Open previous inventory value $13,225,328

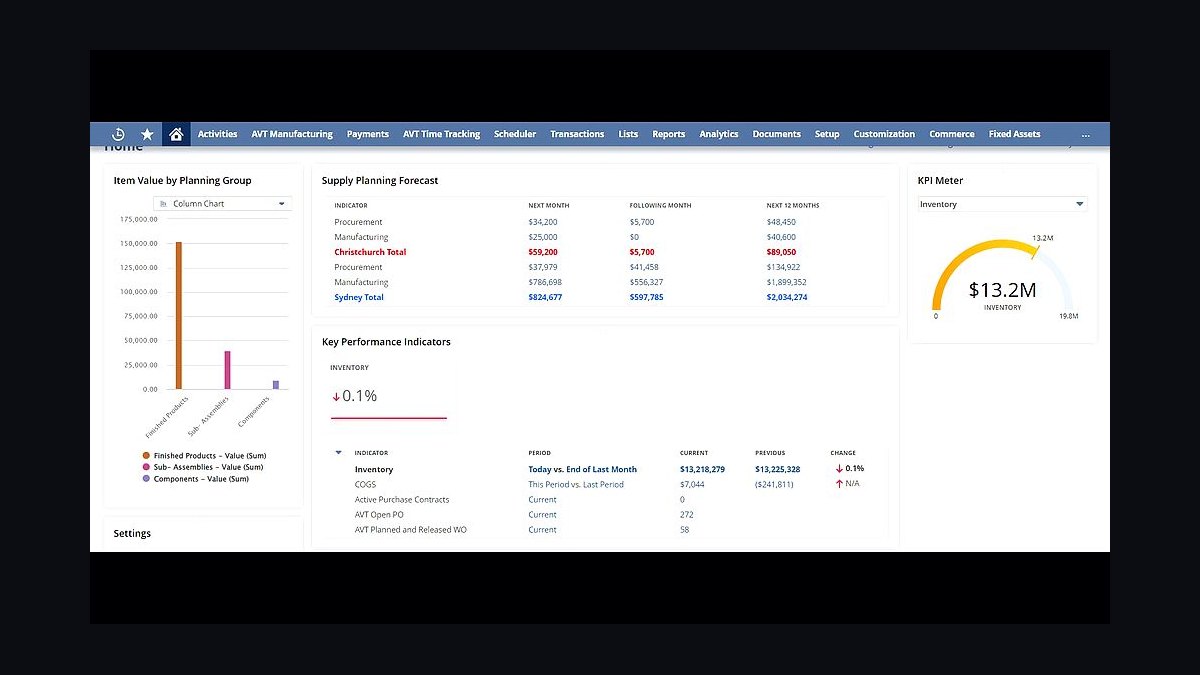(778, 469)
